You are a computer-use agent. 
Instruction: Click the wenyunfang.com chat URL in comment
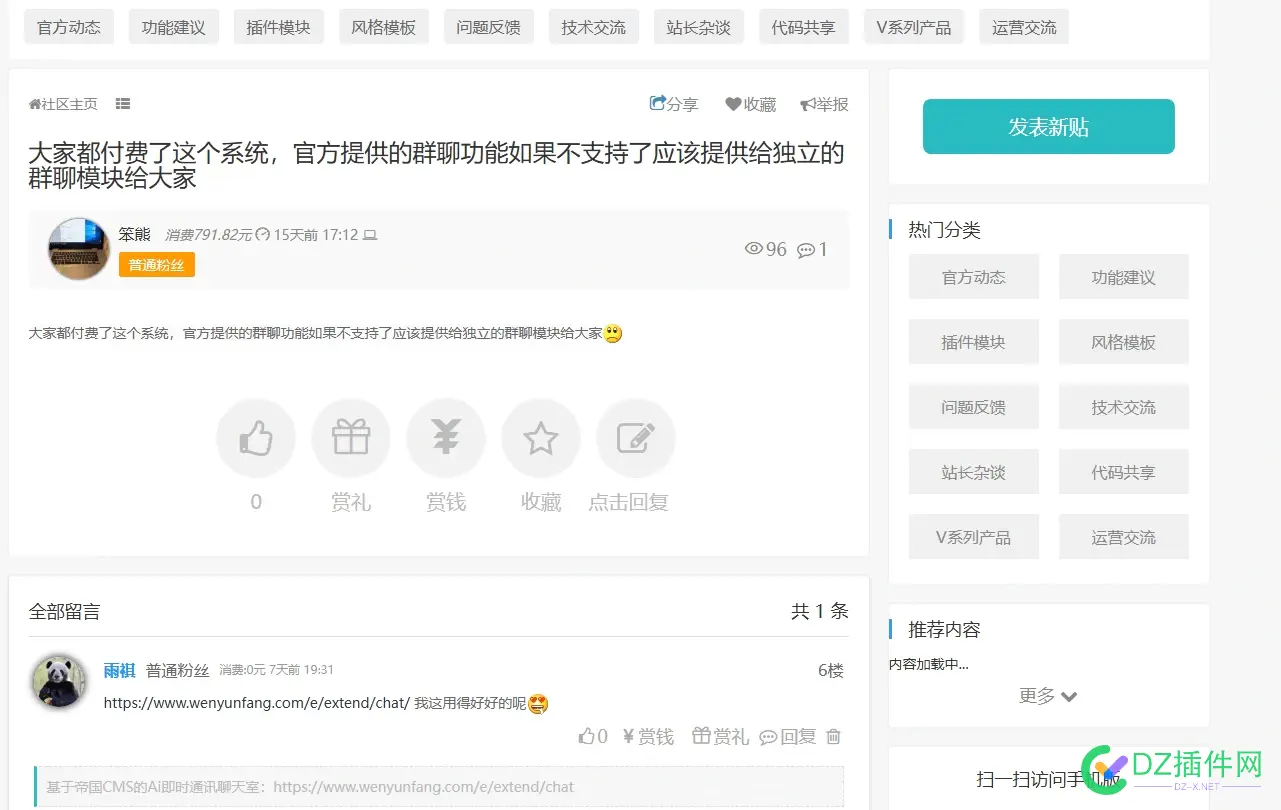257,703
